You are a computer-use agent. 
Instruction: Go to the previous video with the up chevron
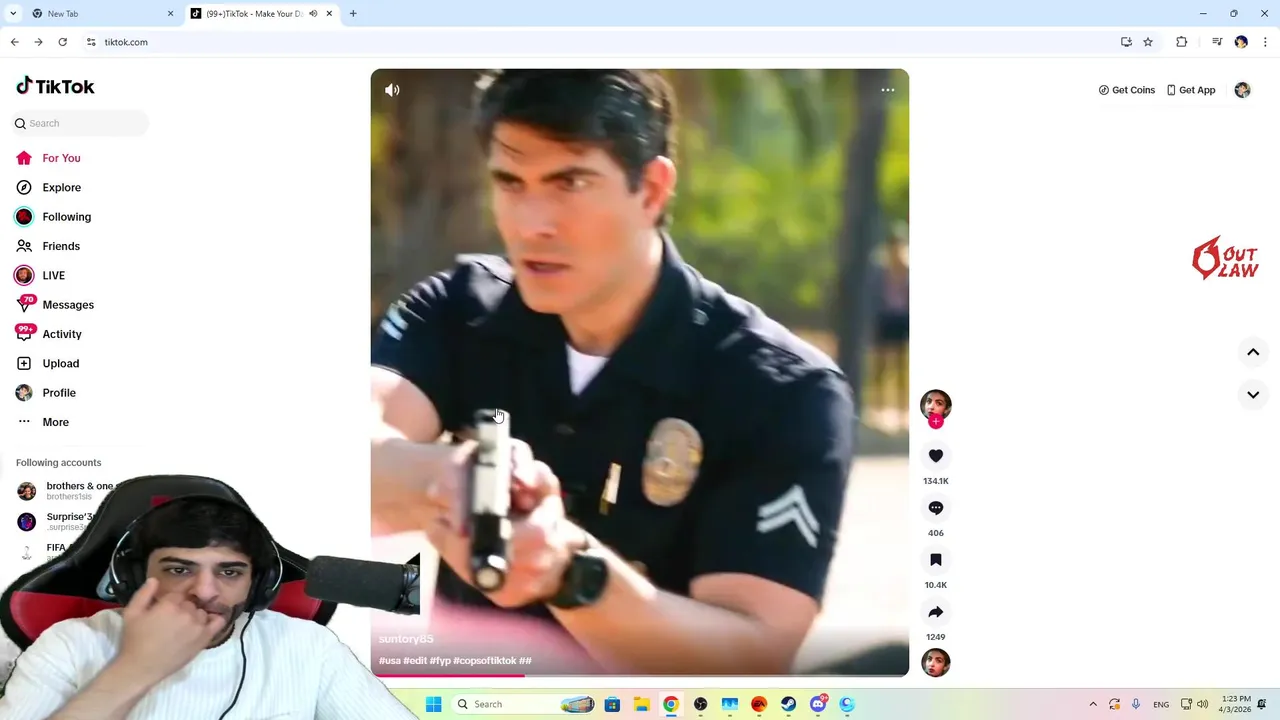(1253, 352)
